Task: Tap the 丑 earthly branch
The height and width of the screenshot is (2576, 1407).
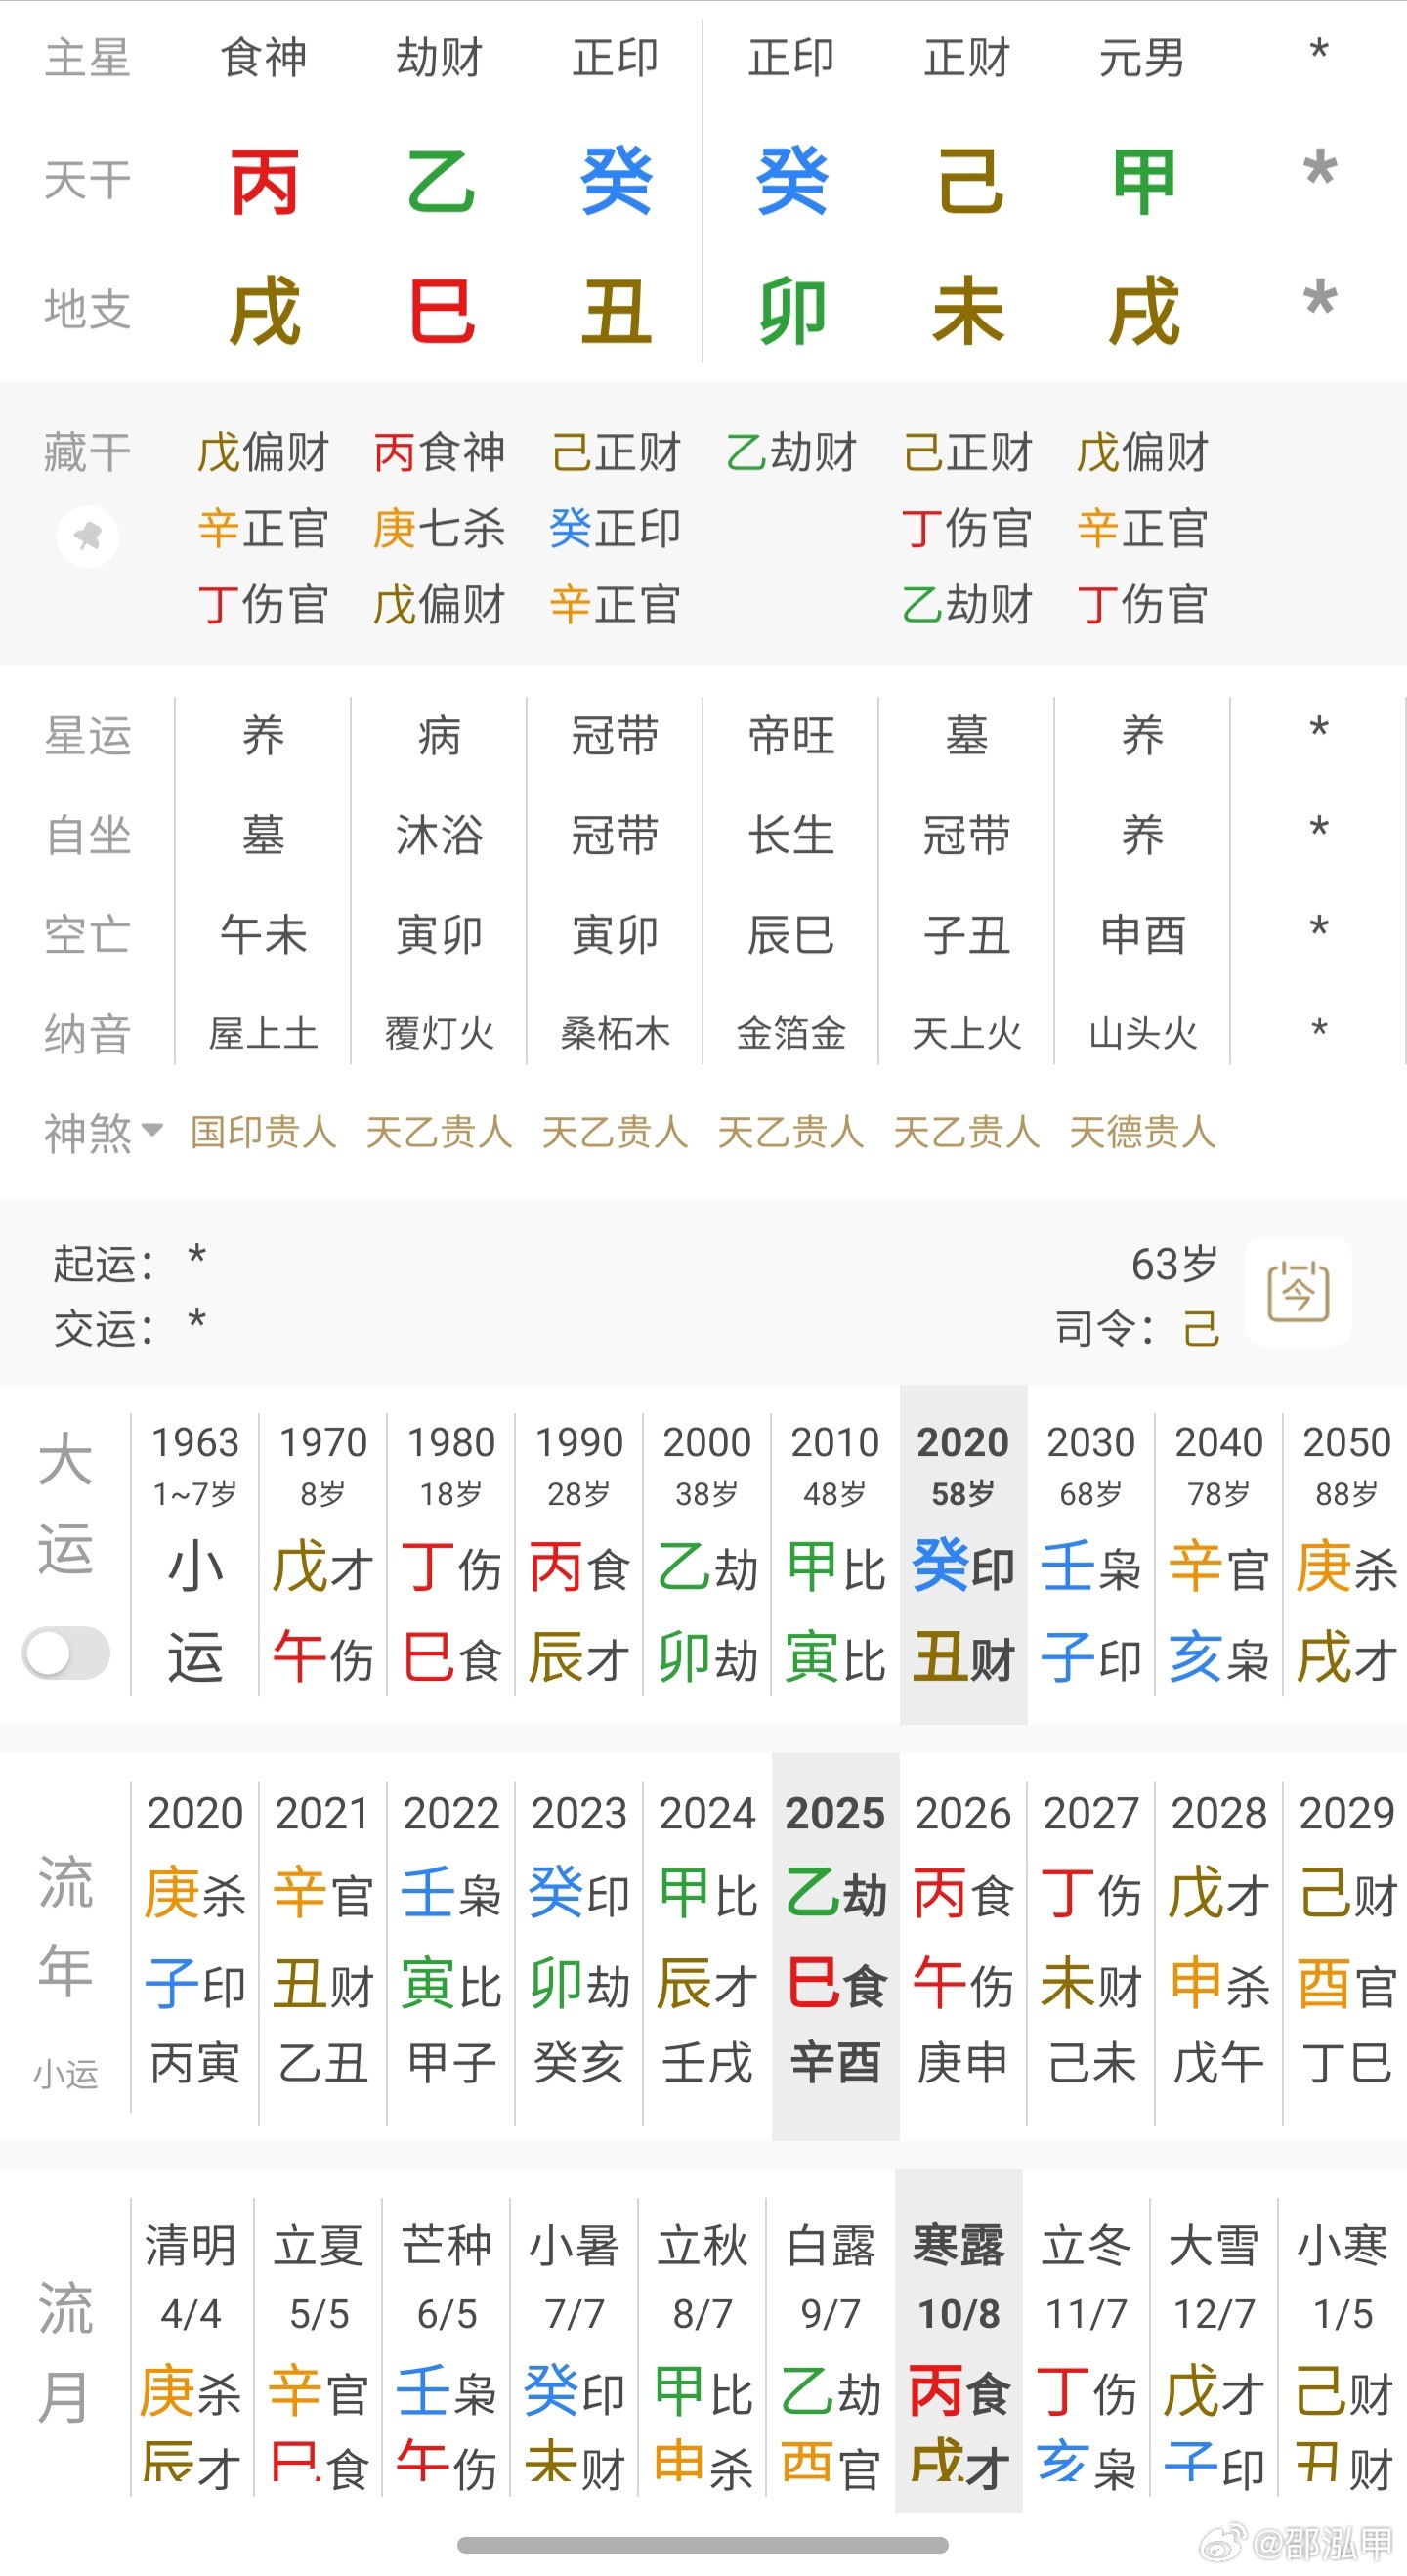Action: [616, 311]
